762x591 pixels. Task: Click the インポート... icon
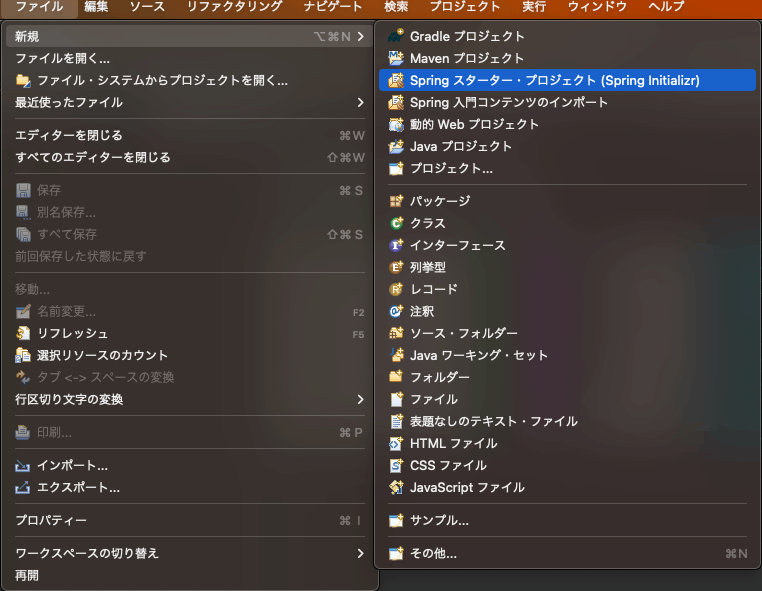[x=23, y=466]
